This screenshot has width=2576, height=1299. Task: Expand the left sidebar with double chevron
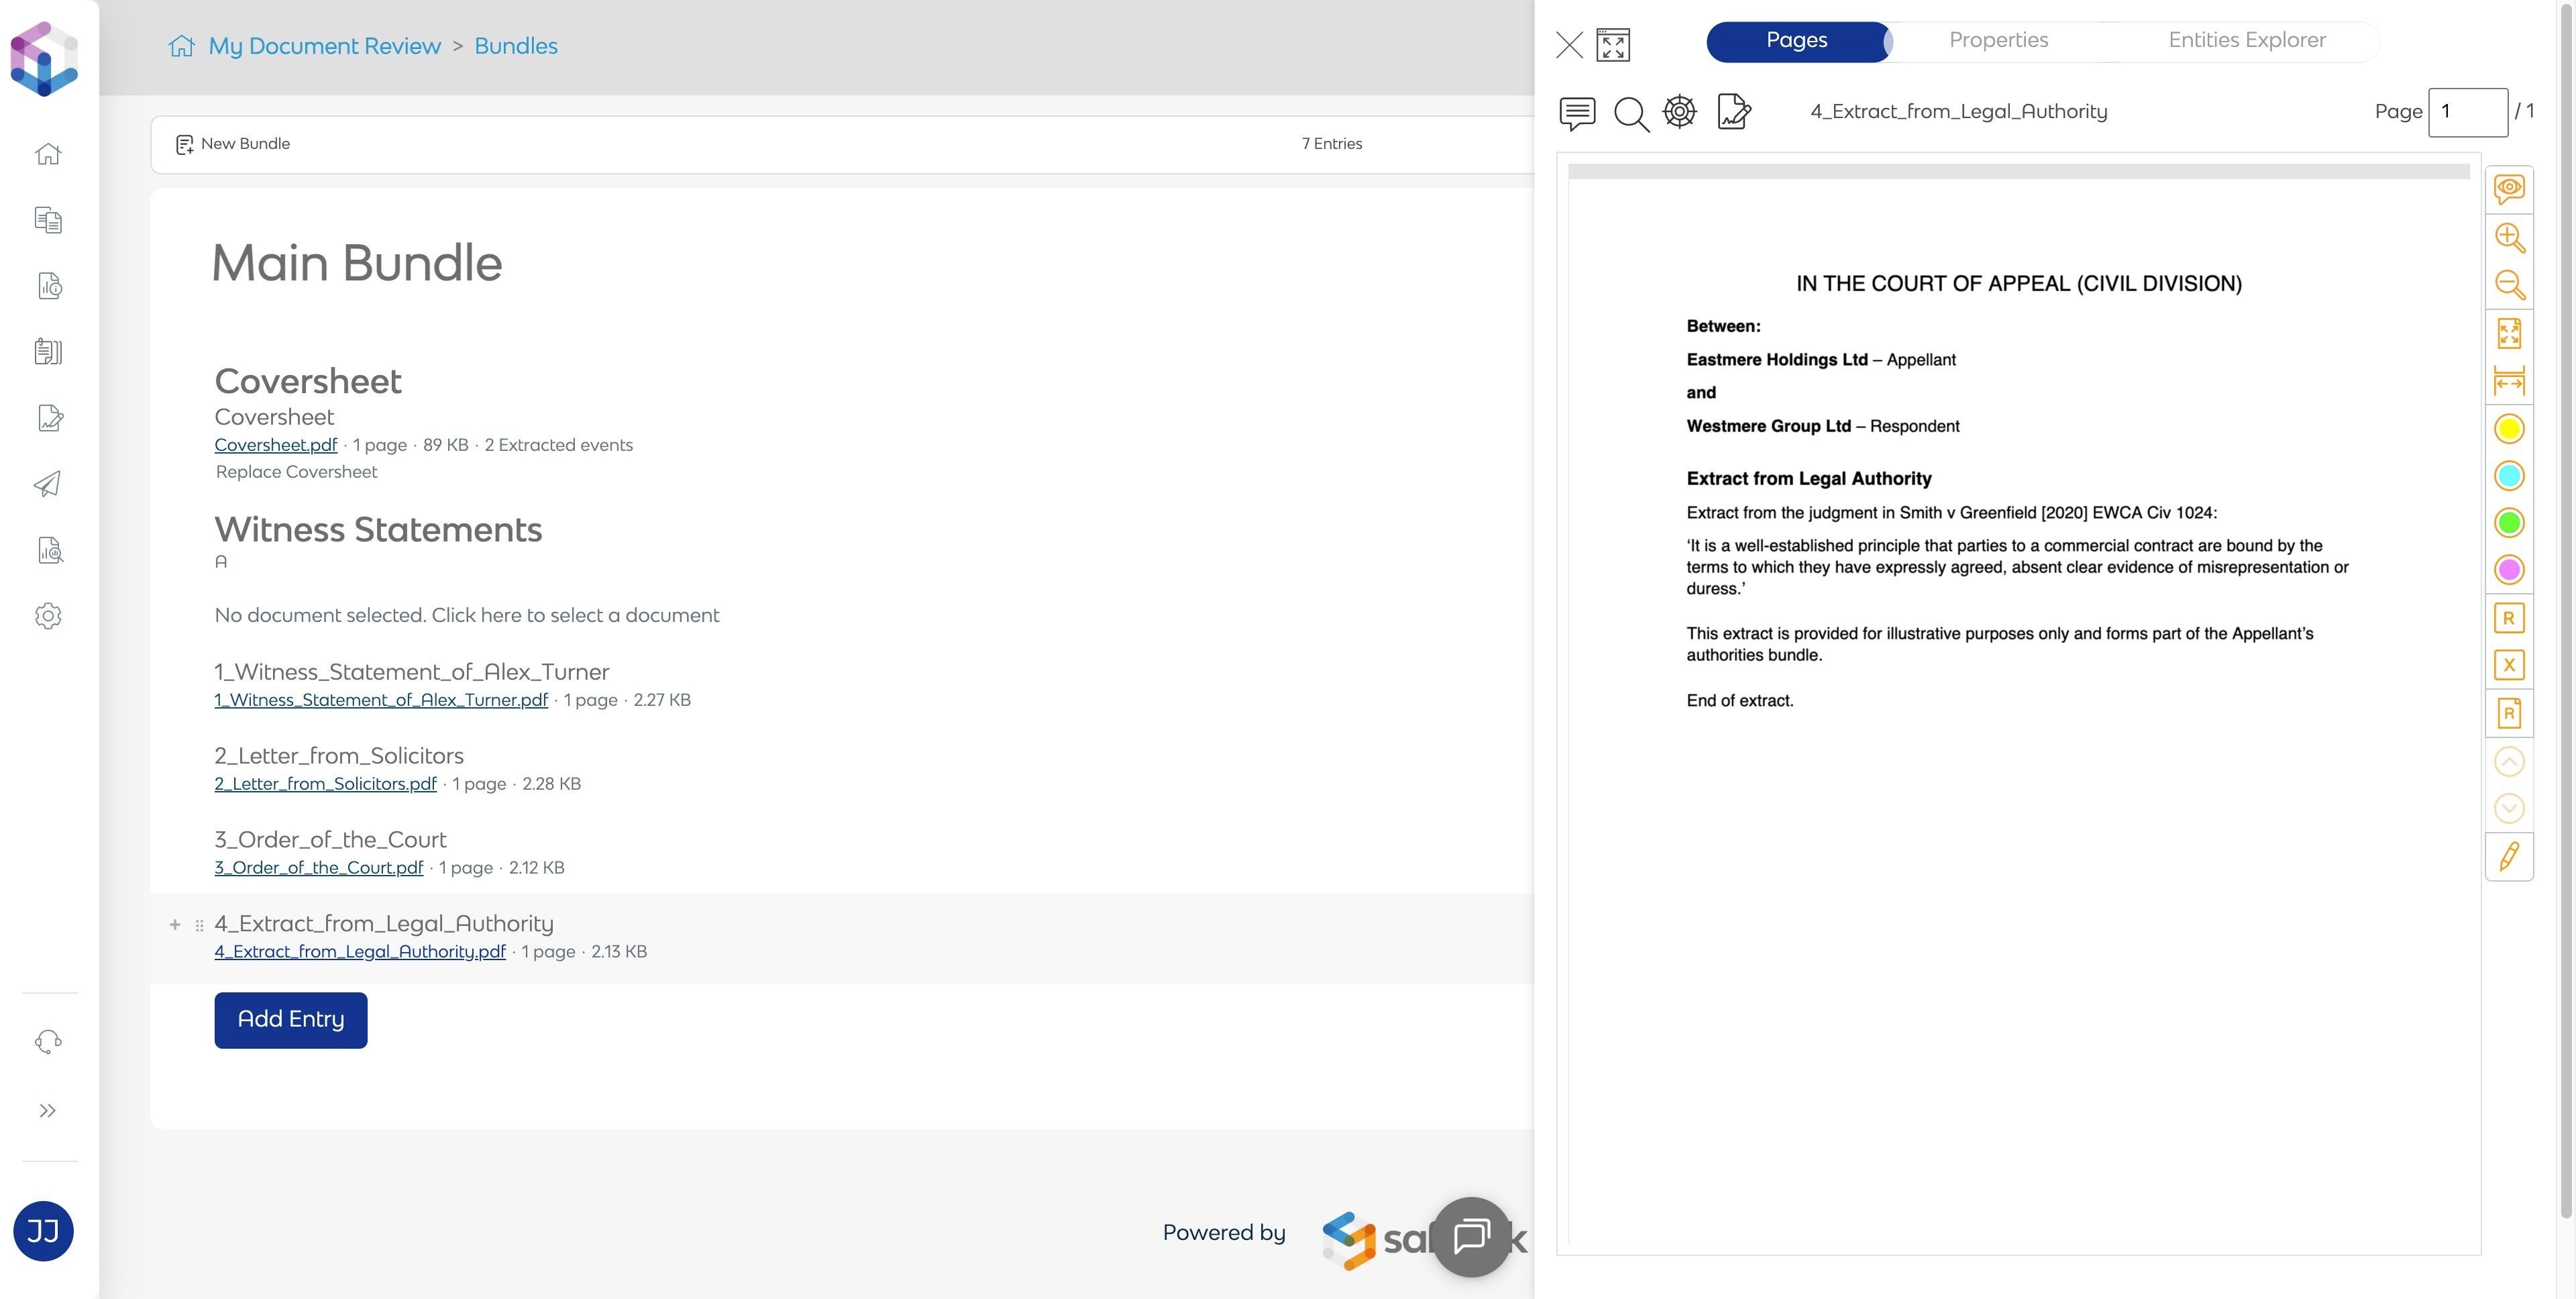click(47, 1110)
